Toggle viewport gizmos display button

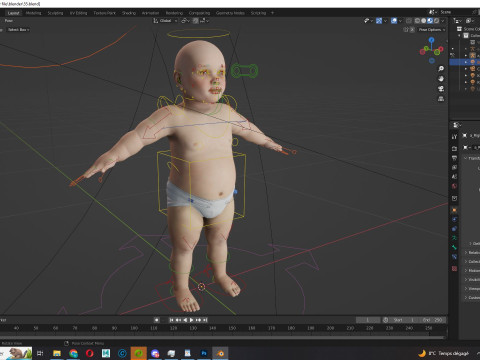379,21
